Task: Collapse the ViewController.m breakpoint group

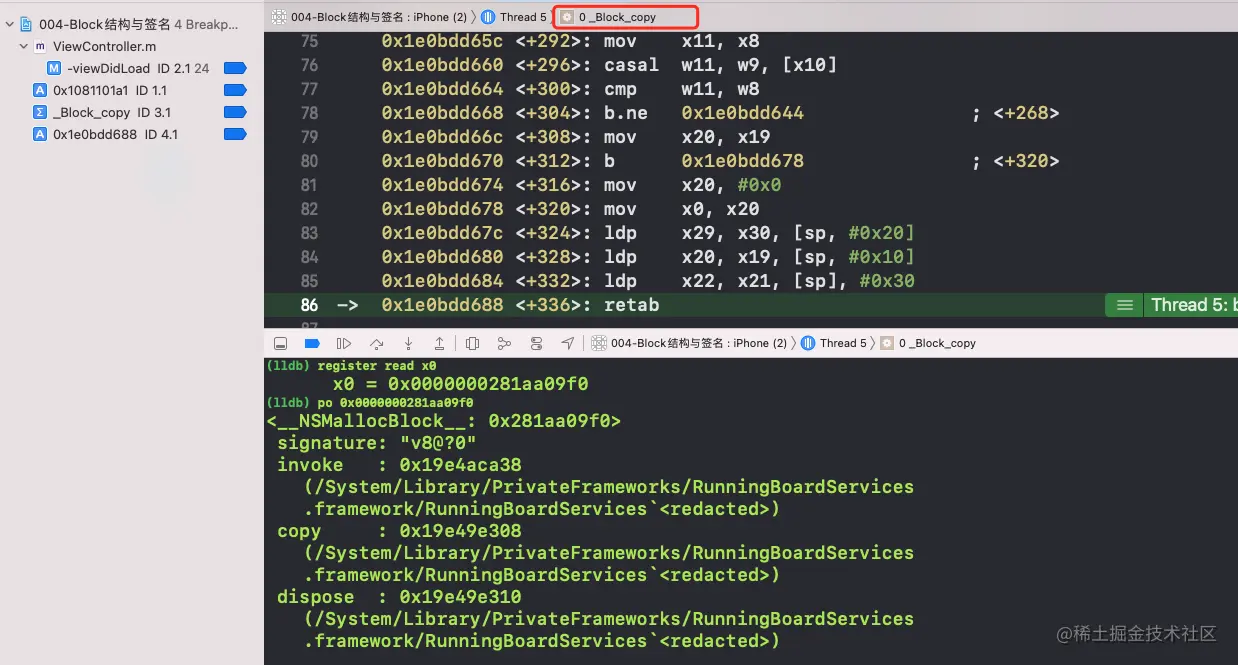Action: [23, 46]
